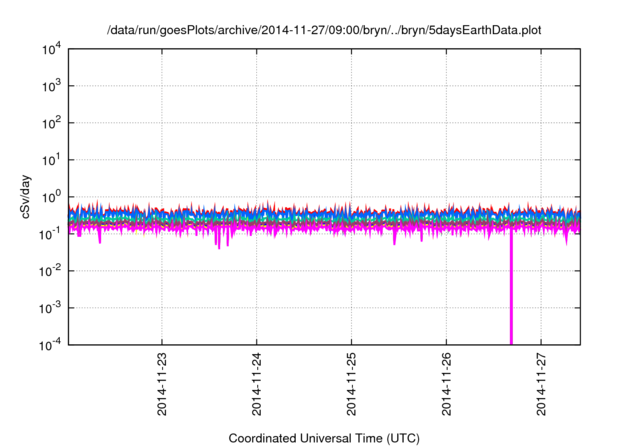Viewport: 640px width, 448px height.
Task: Click the 2014-11-25 date label
Action: (351, 384)
